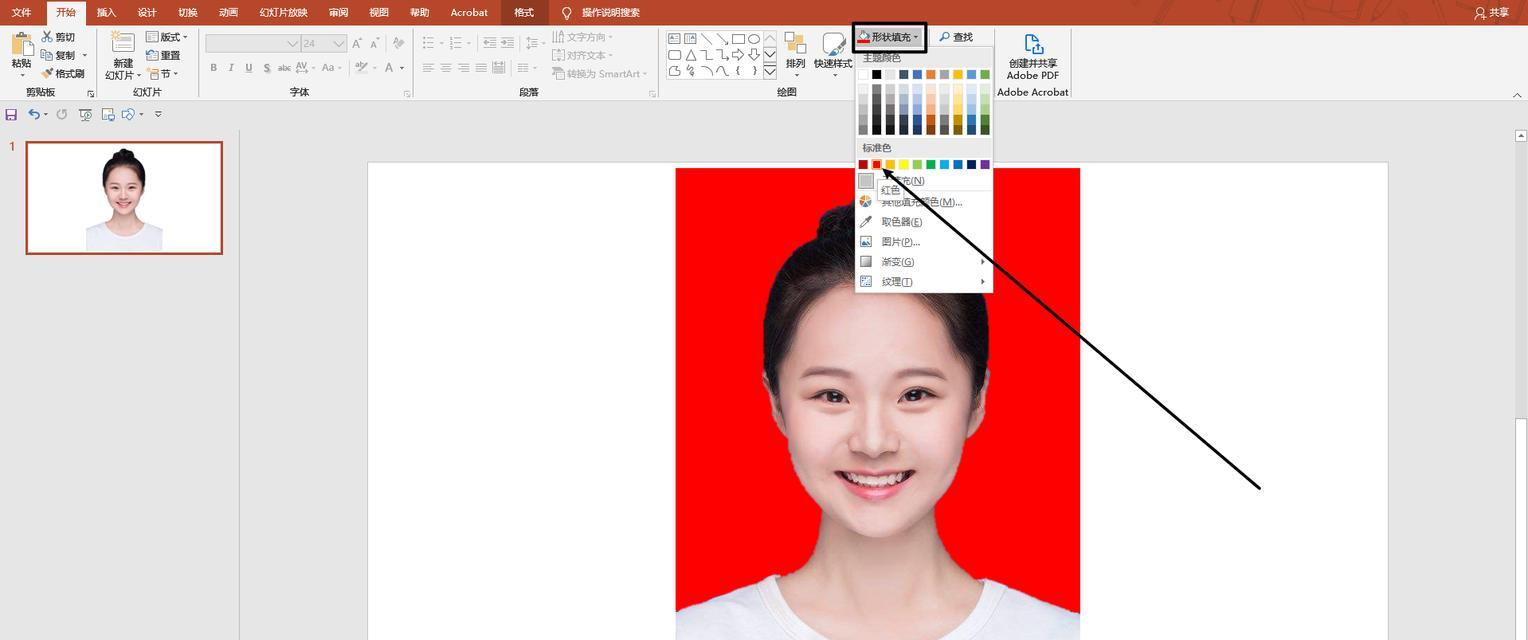Image resolution: width=1528 pixels, height=640 pixels.
Task: Click the Tell Me search box (操作说明搜索)
Action: pyautogui.click(x=610, y=13)
